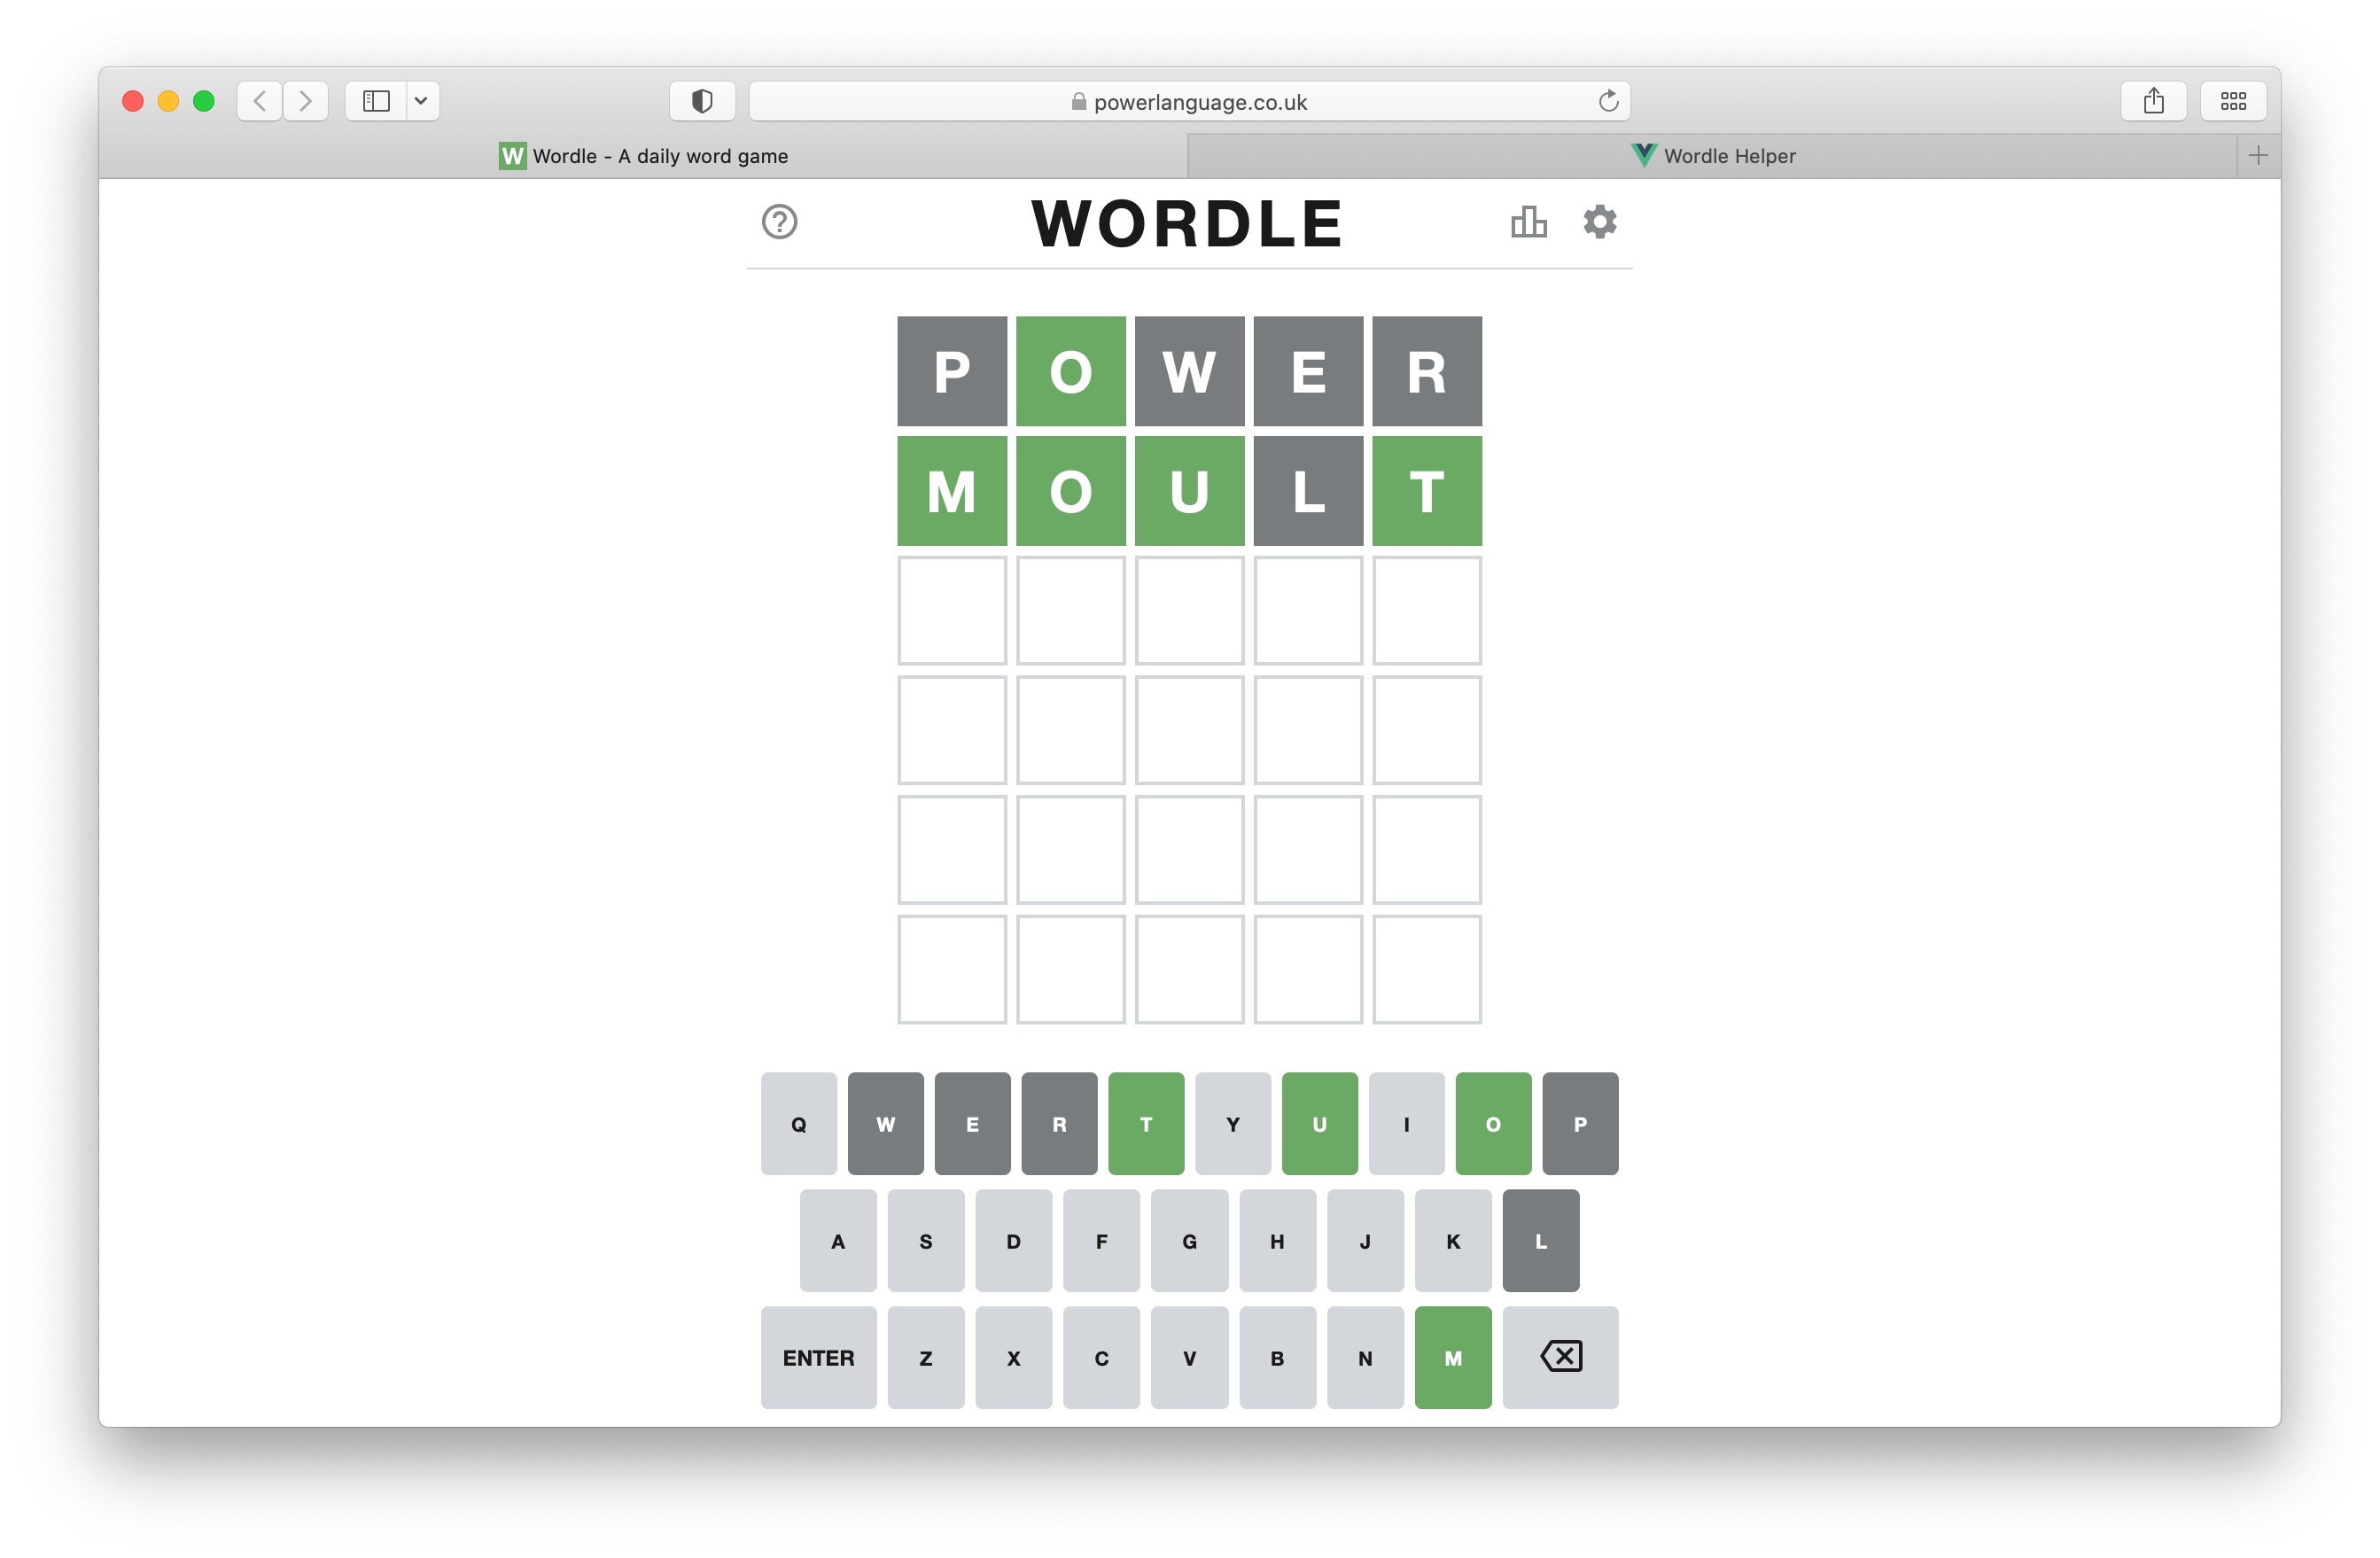Tap the B key on the keyboard

coord(1277,1357)
